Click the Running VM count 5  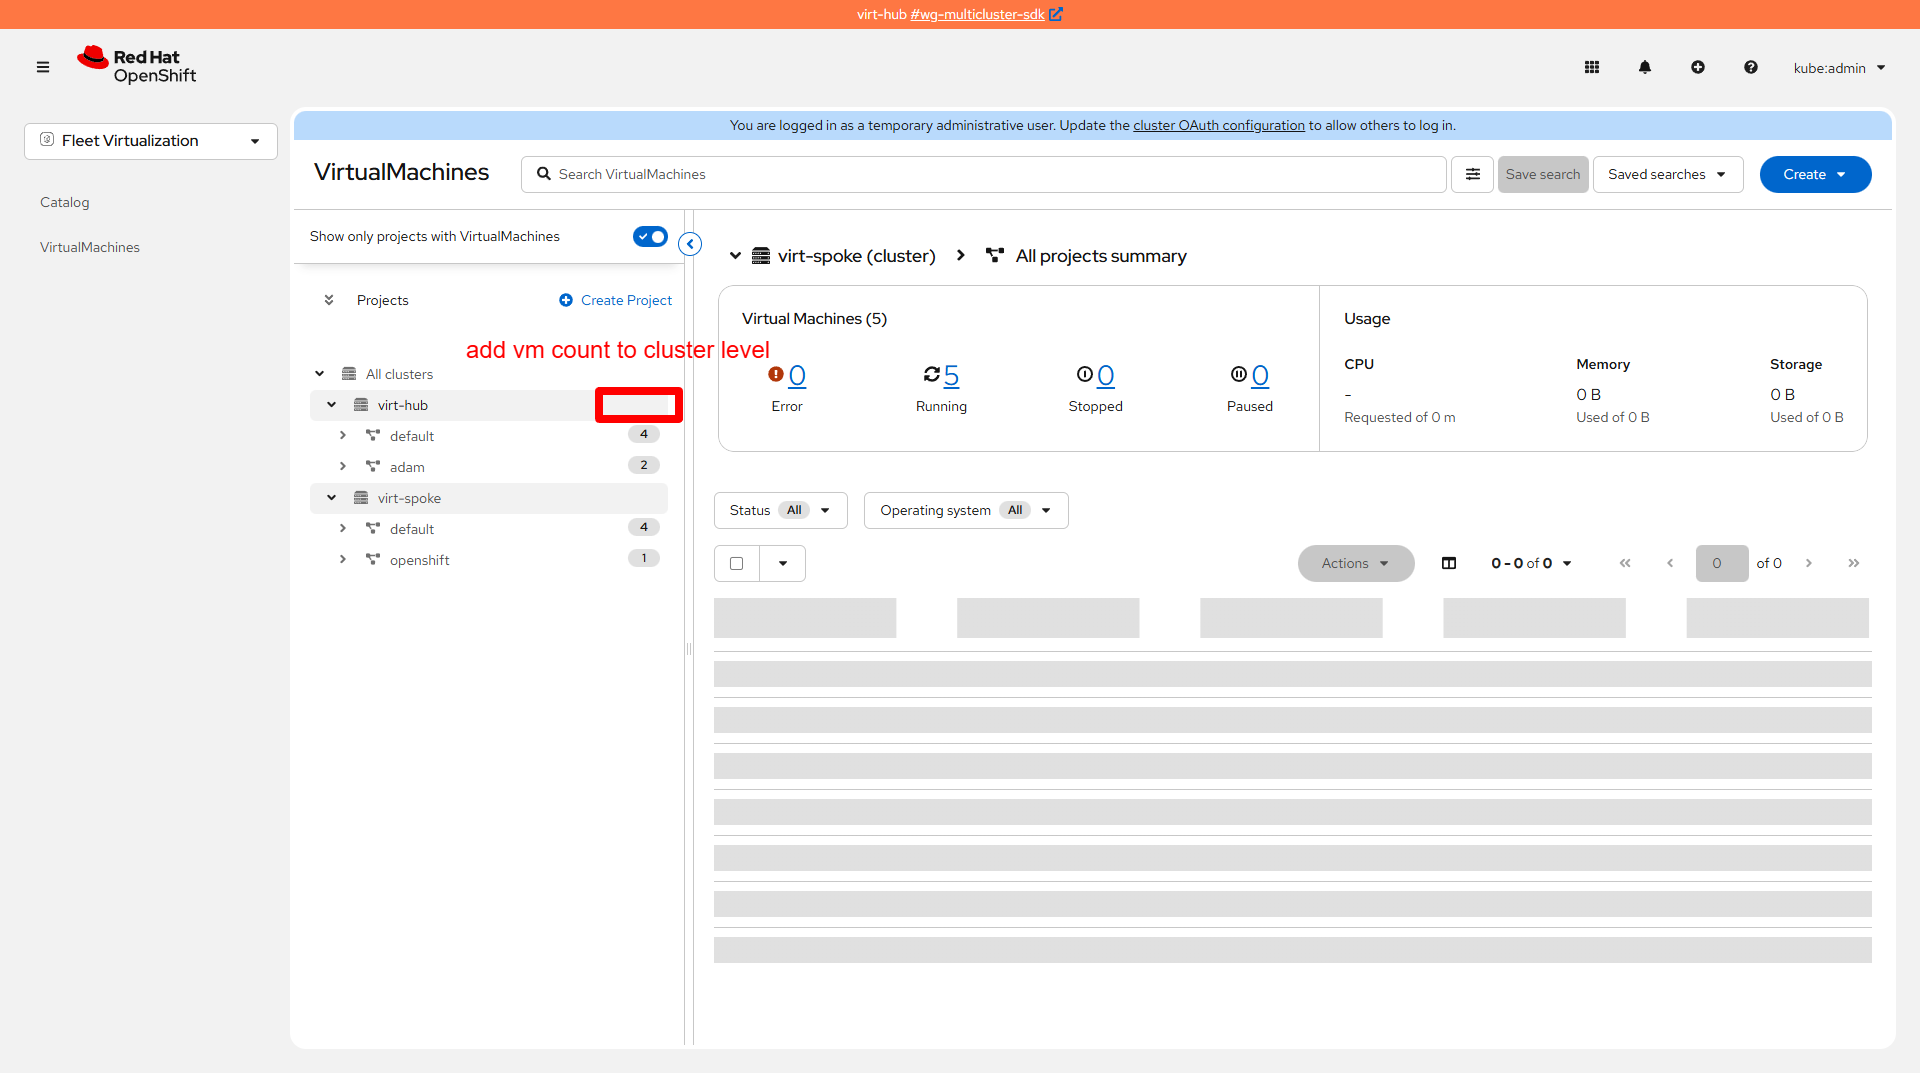tap(951, 375)
